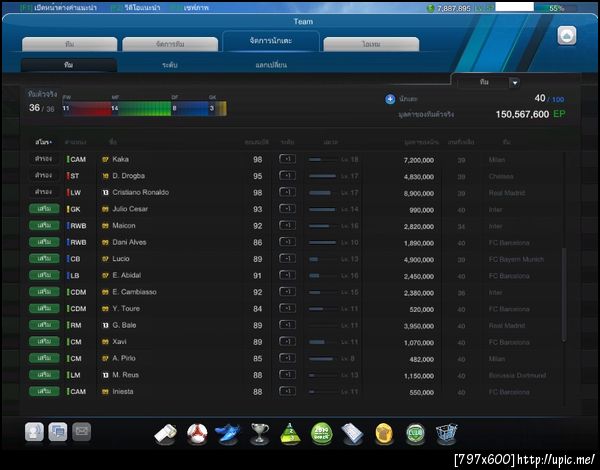Click the level progress bar for Kaka

coord(323,160)
